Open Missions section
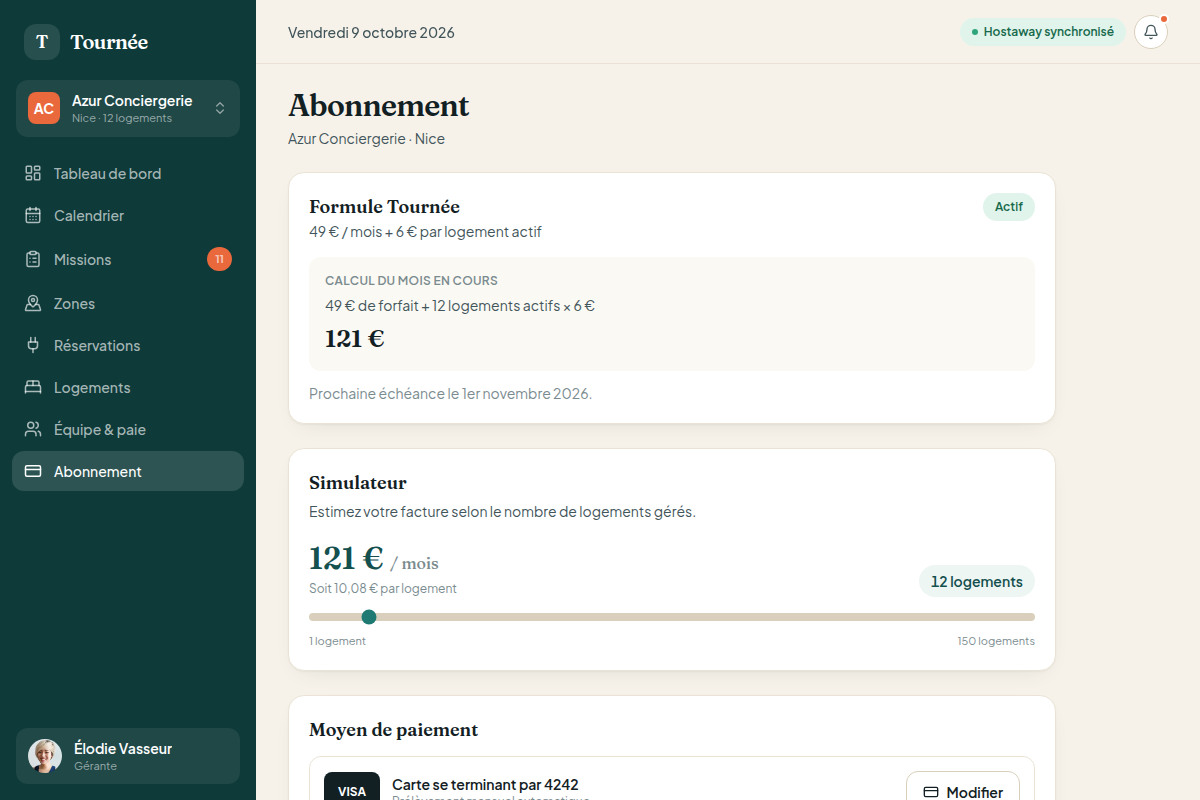1200x800 pixels. [x=128, y=259]
